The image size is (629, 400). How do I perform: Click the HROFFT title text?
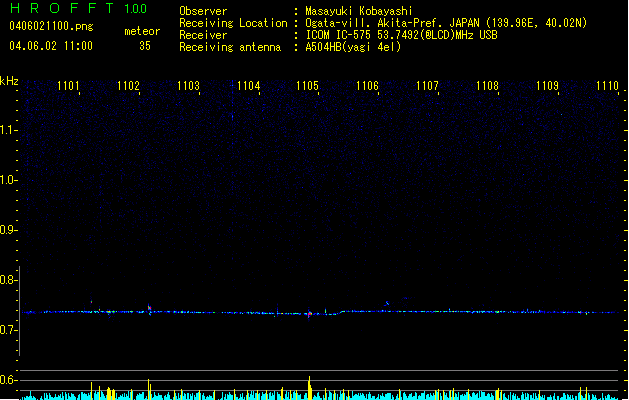pyautogui.click(x=62, y=8)
